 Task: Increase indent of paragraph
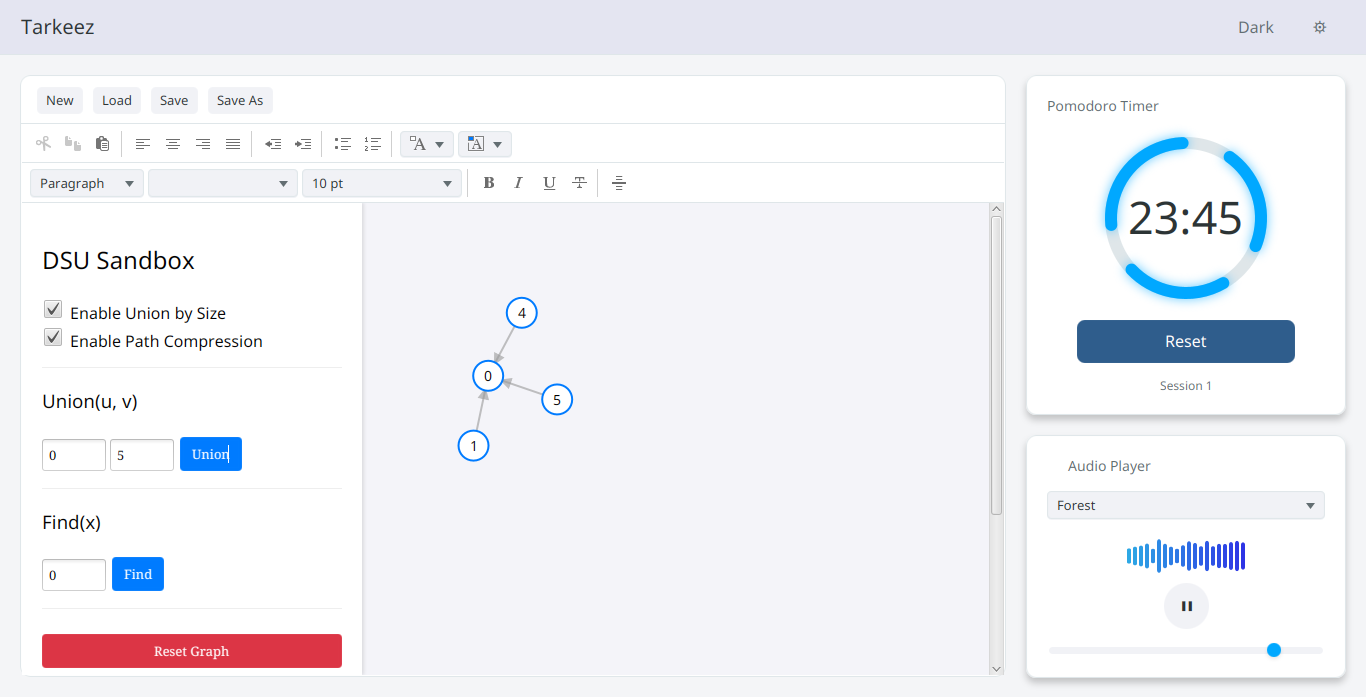[303, 144]
